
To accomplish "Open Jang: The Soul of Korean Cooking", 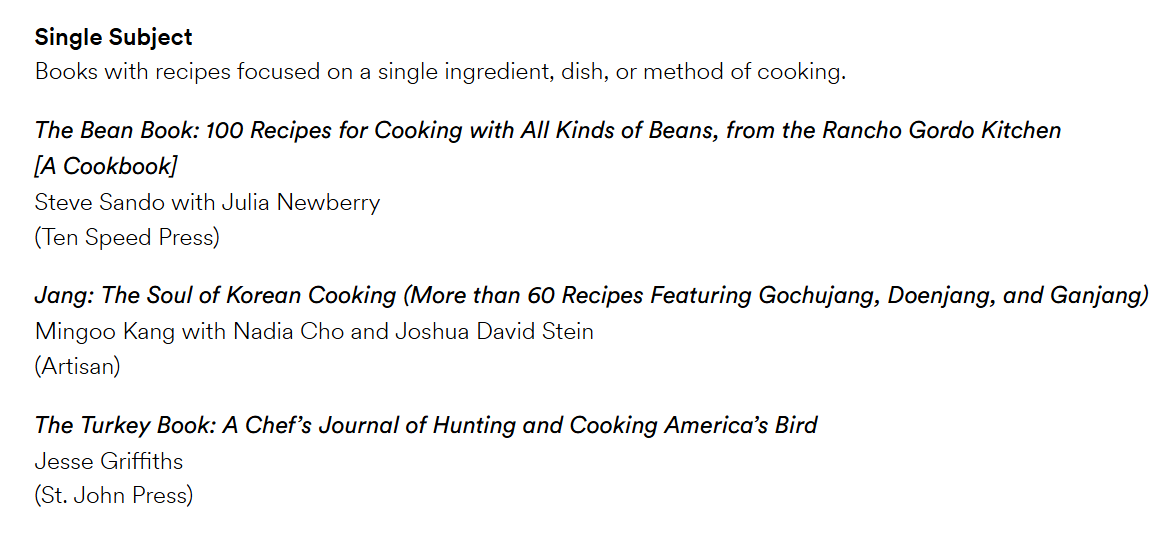I will tap(591, 296).
